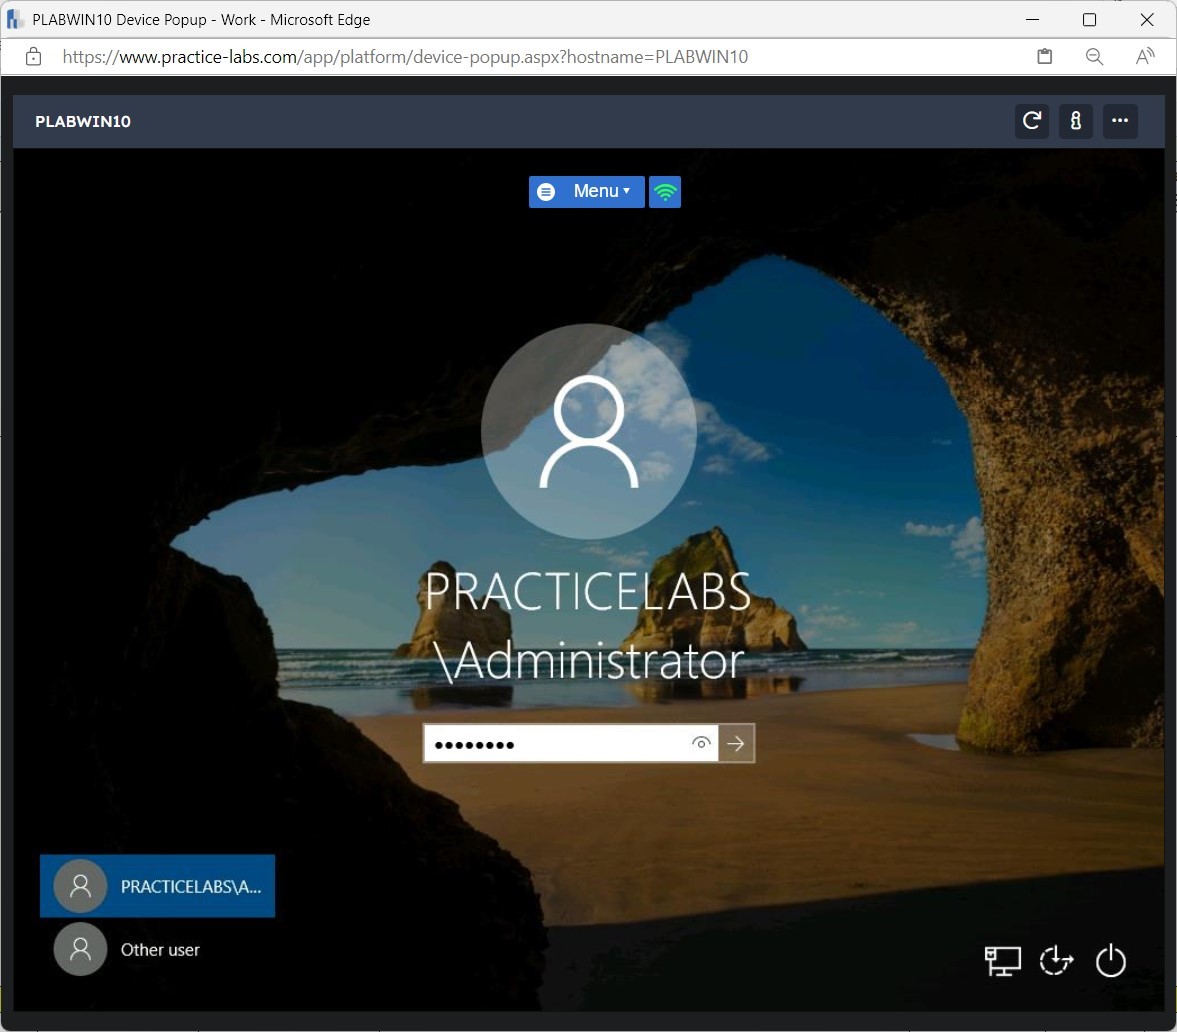The width and height of the screenshot is (1177, 1032).
Task: Select the network sign-in icon
Action: (1002, 960)
